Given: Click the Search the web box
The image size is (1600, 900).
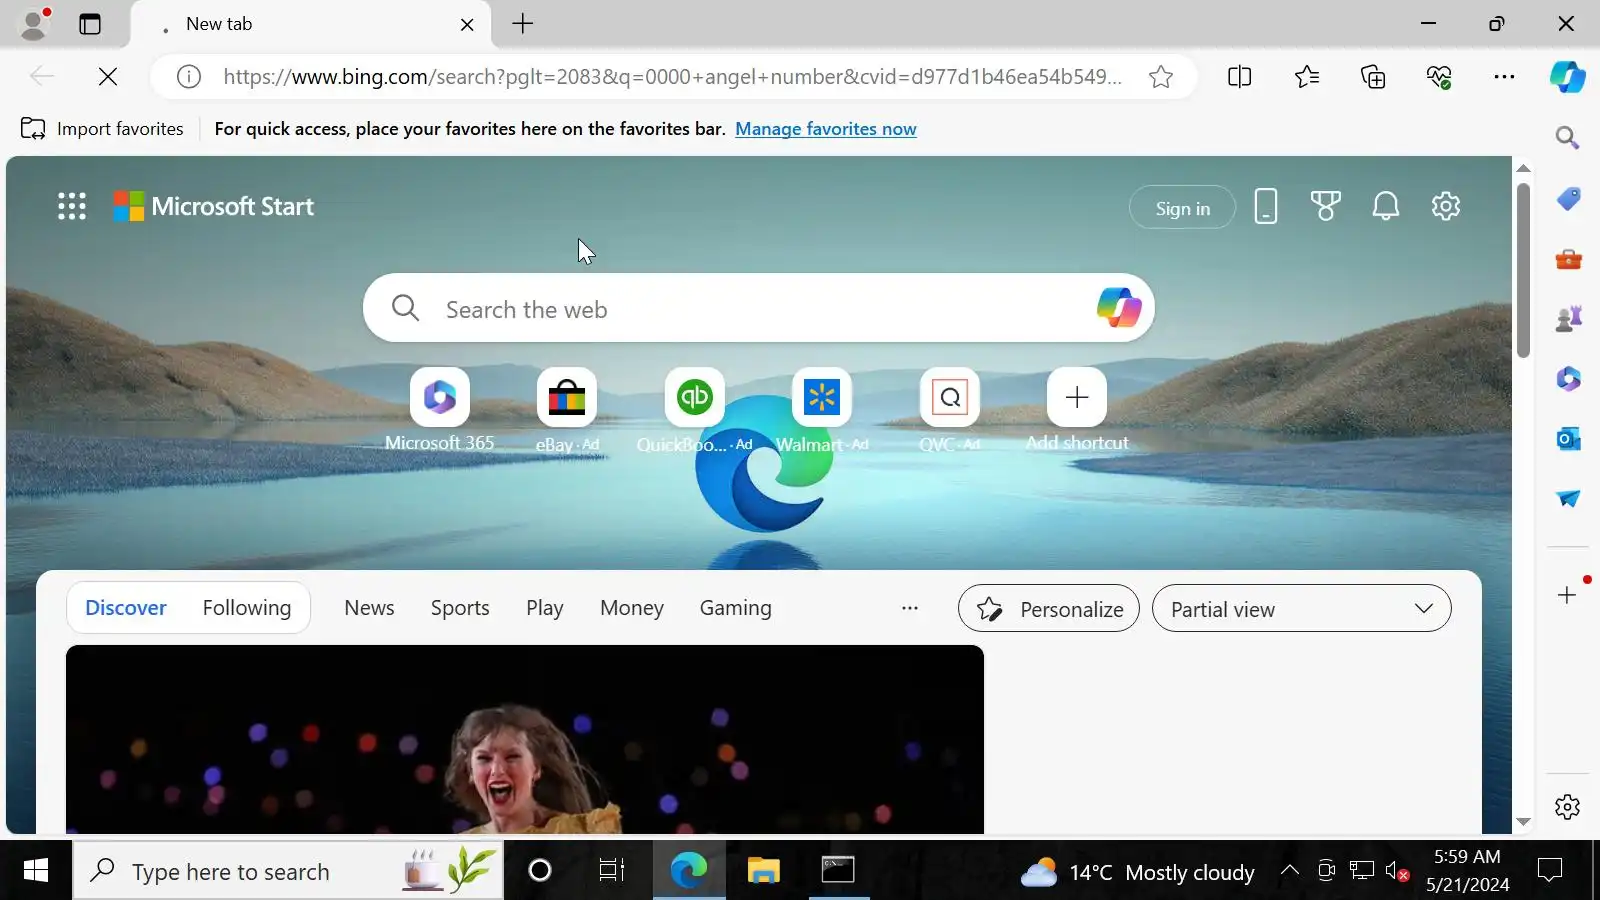Looking at the screenshot, I should tap(759, 309).
